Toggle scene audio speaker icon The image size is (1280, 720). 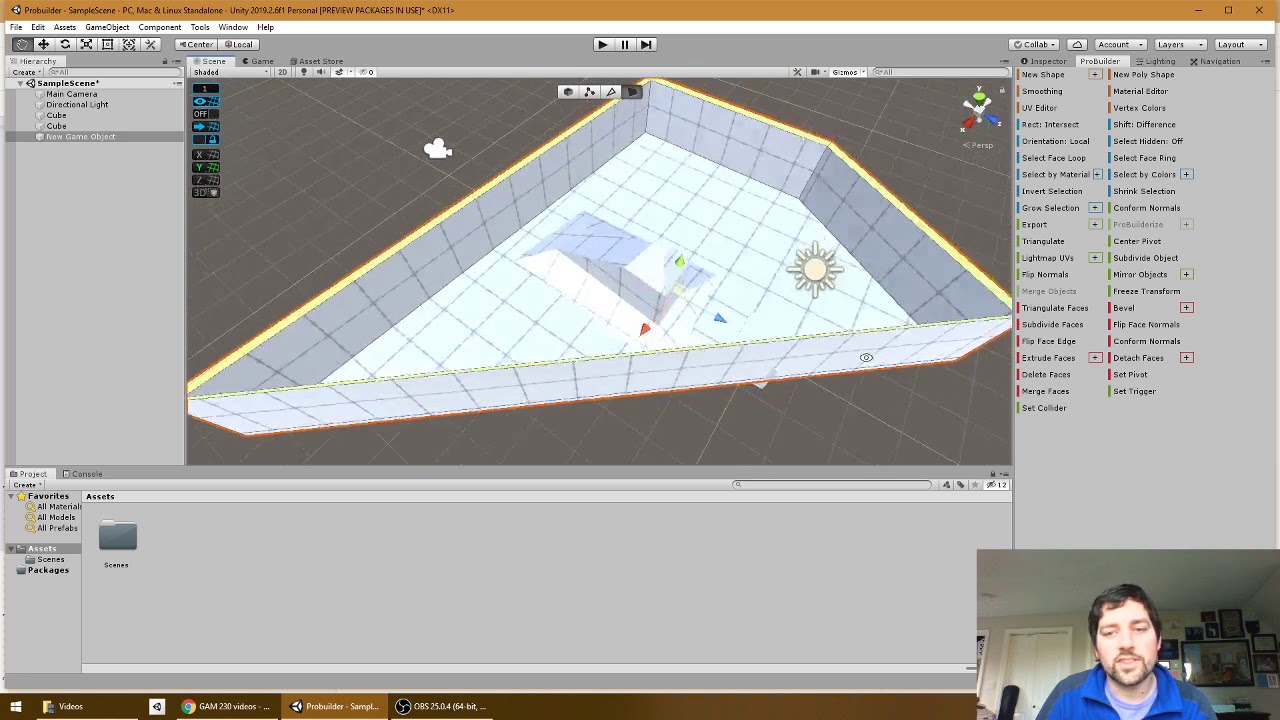[x=321, y=72]
